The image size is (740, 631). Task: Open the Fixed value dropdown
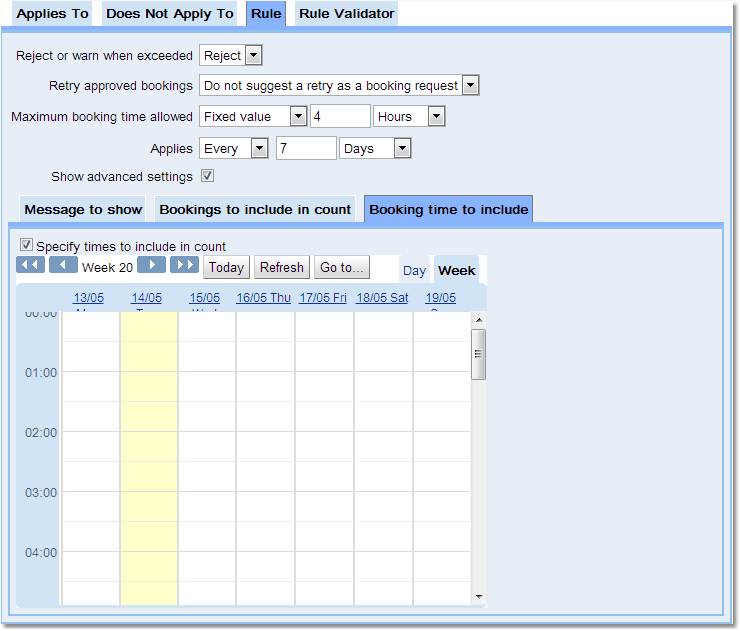(x=298, y=117)
